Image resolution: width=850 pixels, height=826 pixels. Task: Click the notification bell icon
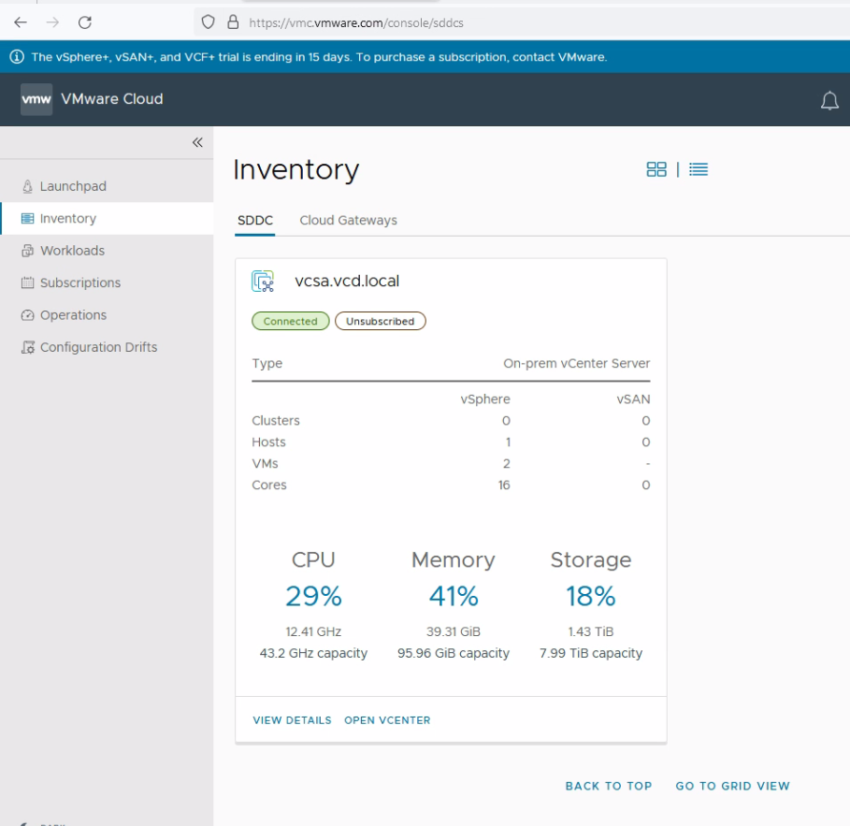click(x=830, y=100)
